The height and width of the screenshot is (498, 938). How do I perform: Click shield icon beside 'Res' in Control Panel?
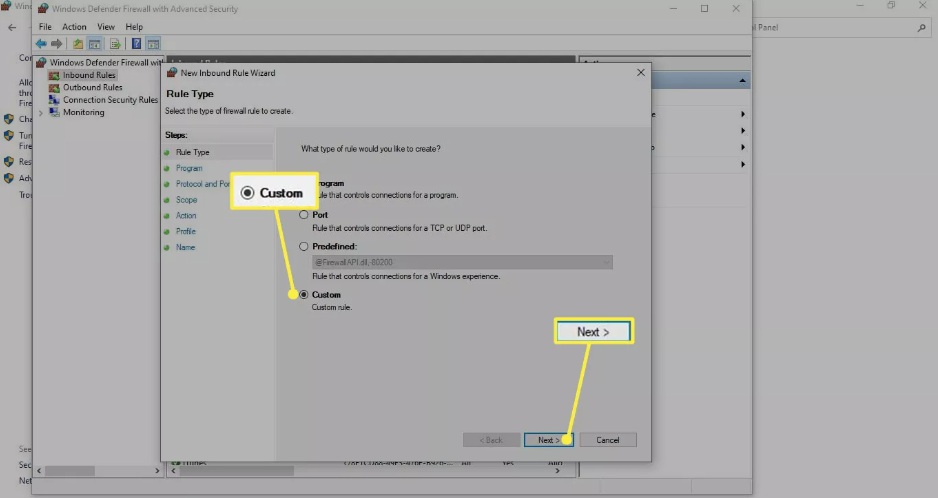(x=8, y=162)
